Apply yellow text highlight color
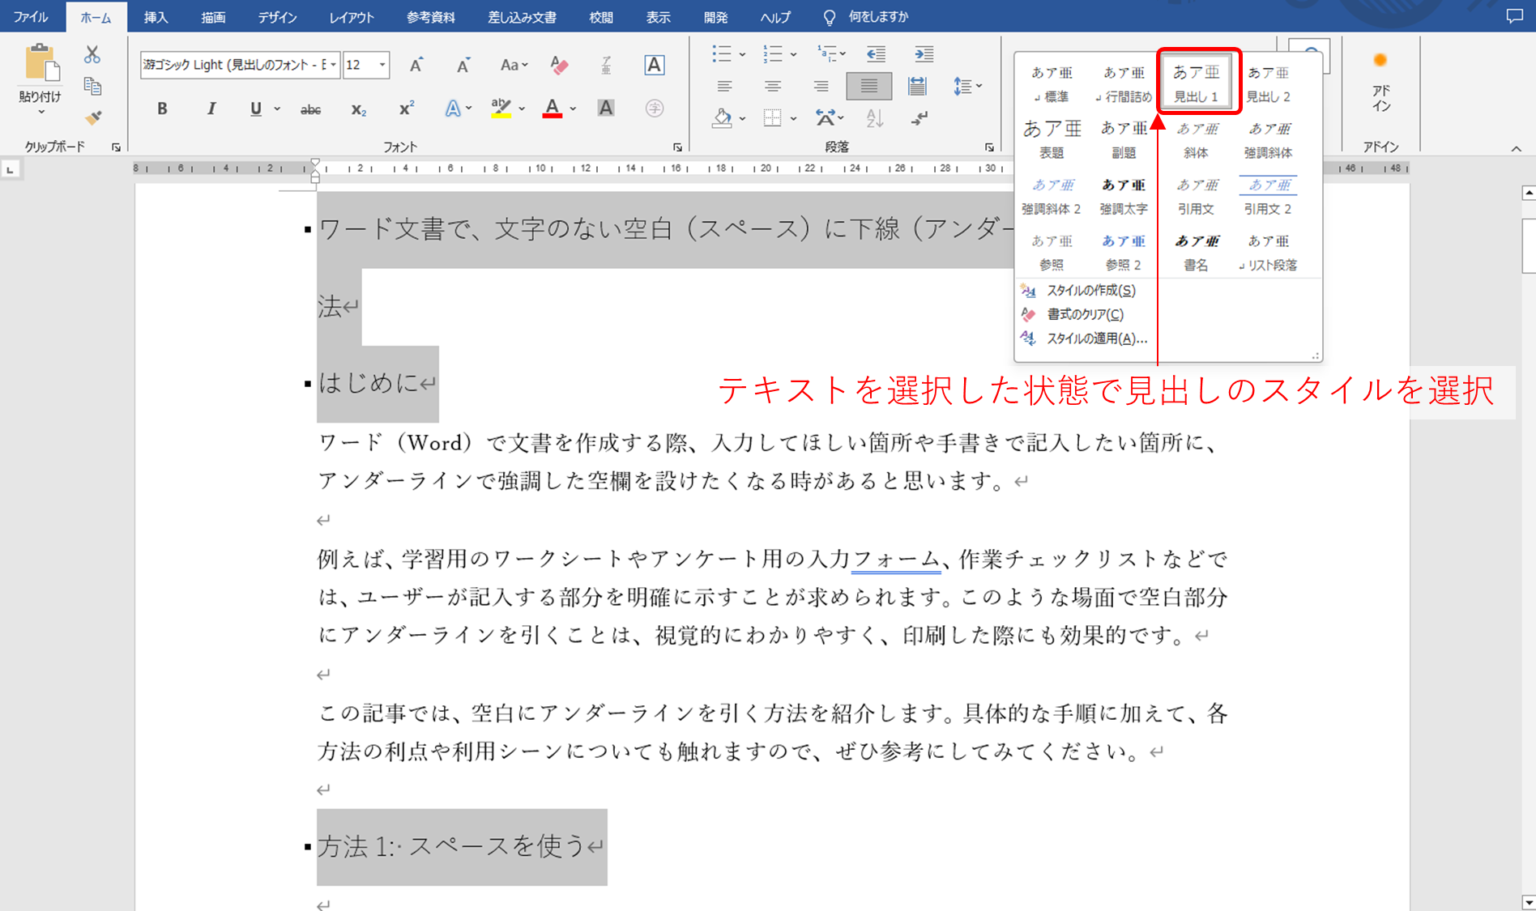 pos(501,108)
